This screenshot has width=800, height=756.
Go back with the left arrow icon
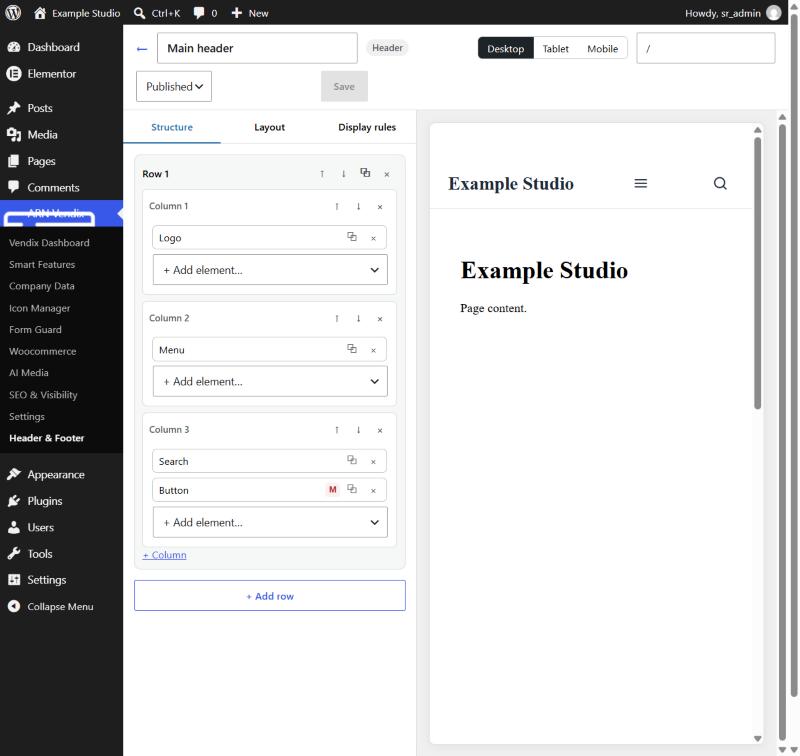(142, 49)
